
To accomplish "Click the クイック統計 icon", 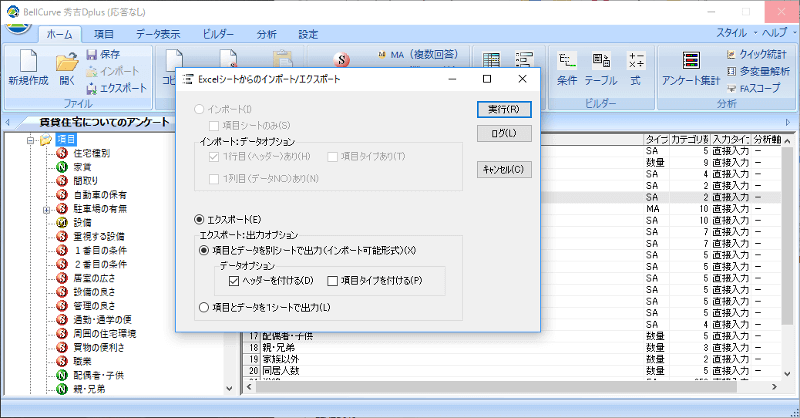I will click(732, 54).
